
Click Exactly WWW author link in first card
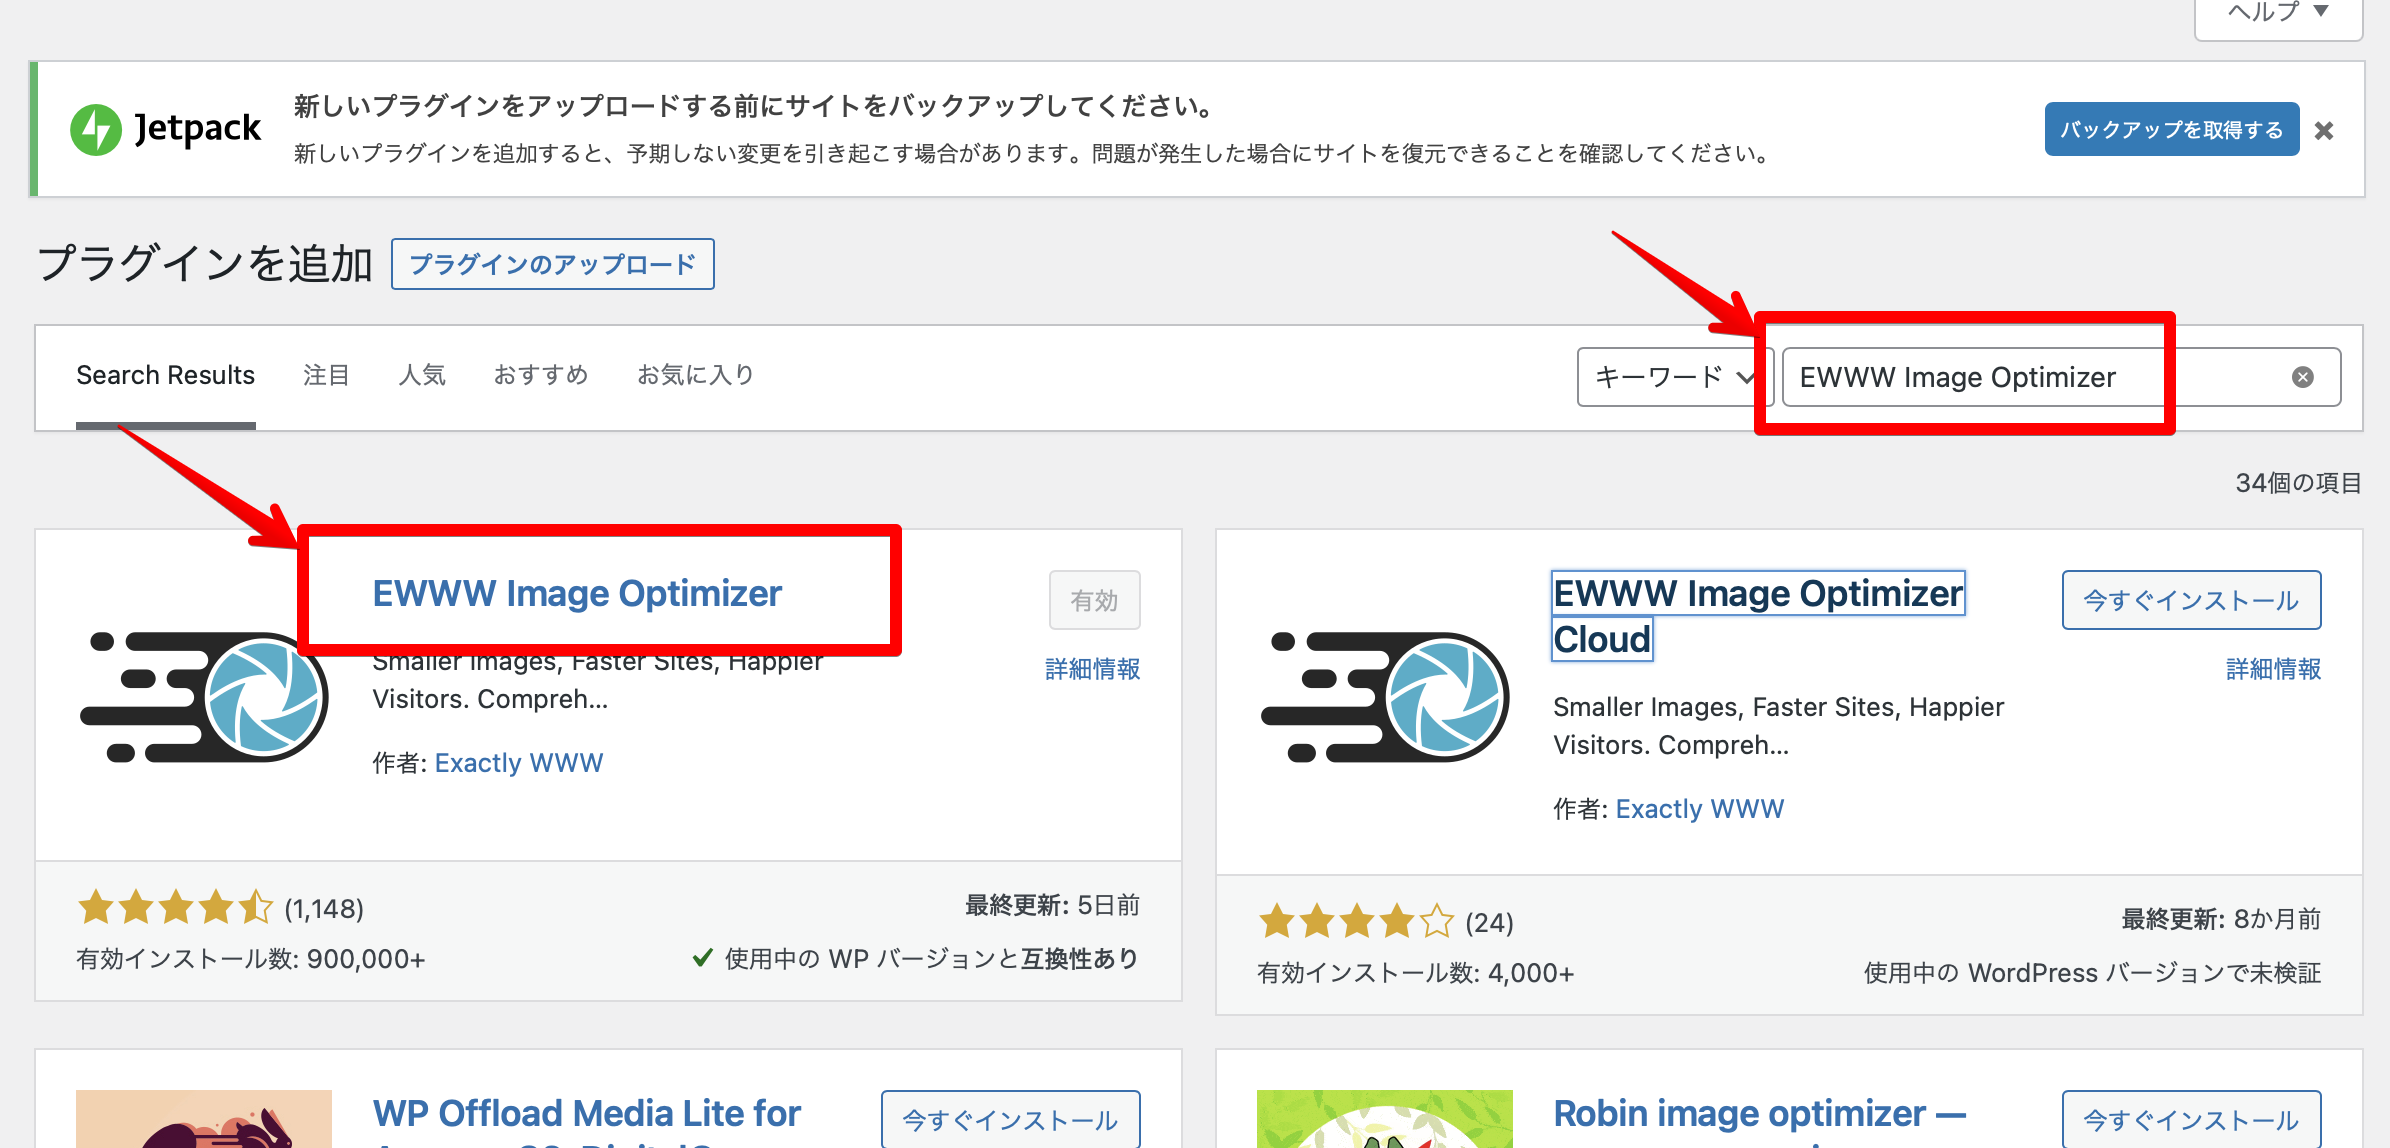coord(518,763)
